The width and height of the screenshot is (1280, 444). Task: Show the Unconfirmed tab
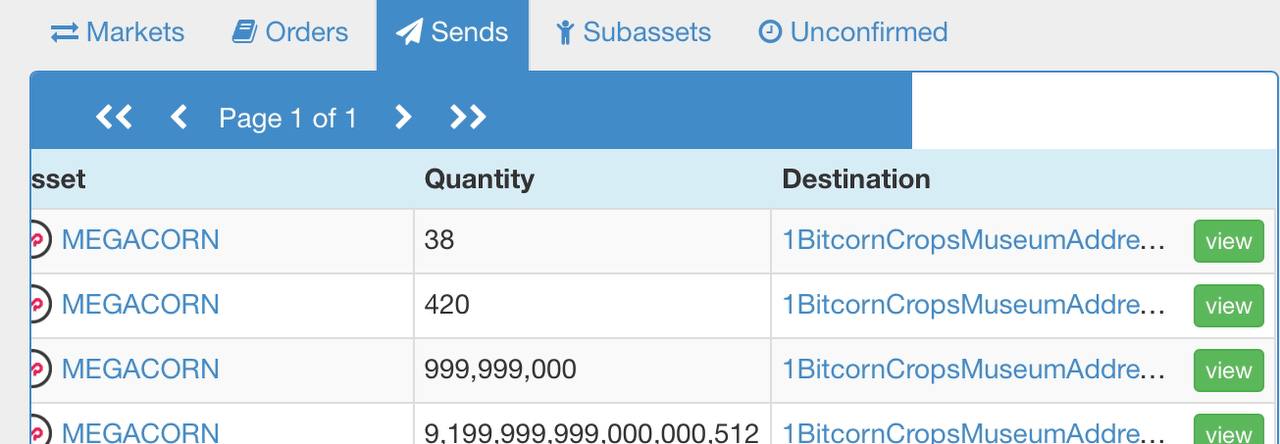(x=853, y=32)
